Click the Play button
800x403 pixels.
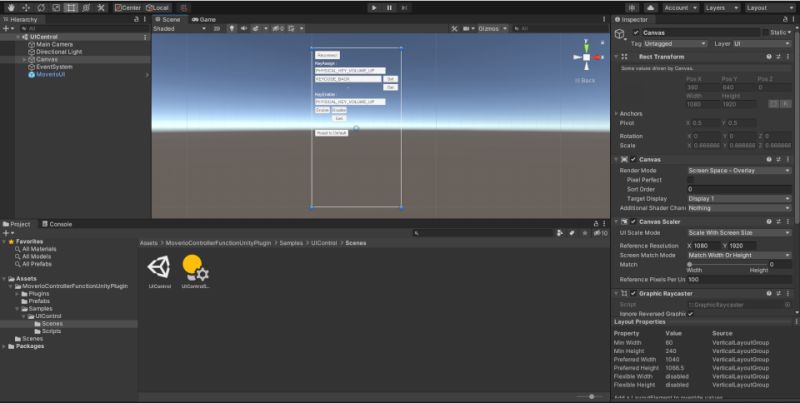[x=374, y=8]
